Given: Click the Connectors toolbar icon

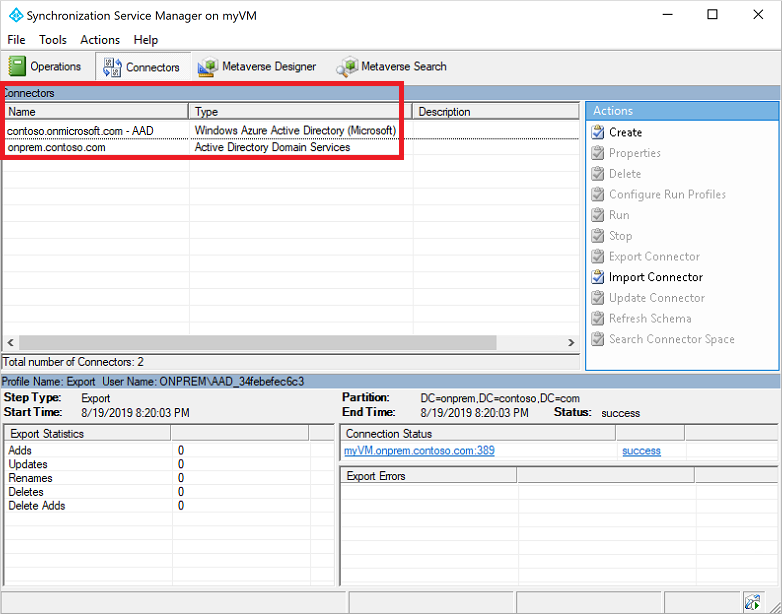Looking at the screenshot, I should [x=112, y=67].
